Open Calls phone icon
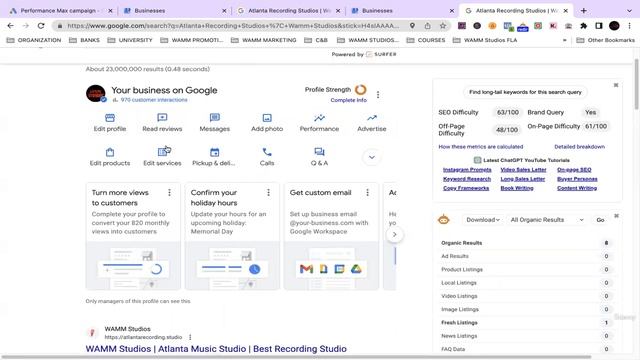The width and height of the screenshot is (640, 360). [267, 152]
